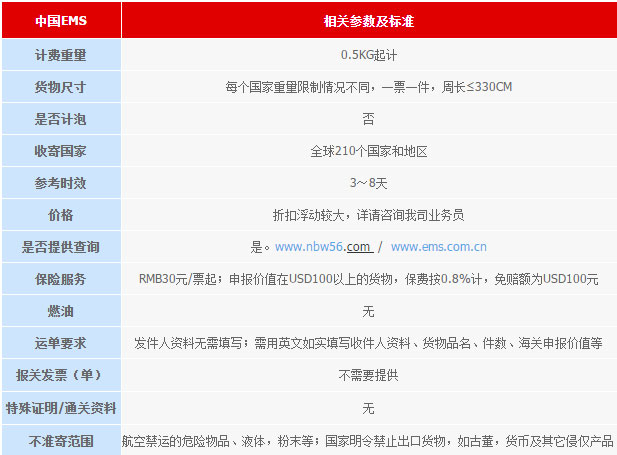Viewport: 617px width, 455px height.
Task: Select the 收寄国家 row label
Action: (x=61, y=151)
